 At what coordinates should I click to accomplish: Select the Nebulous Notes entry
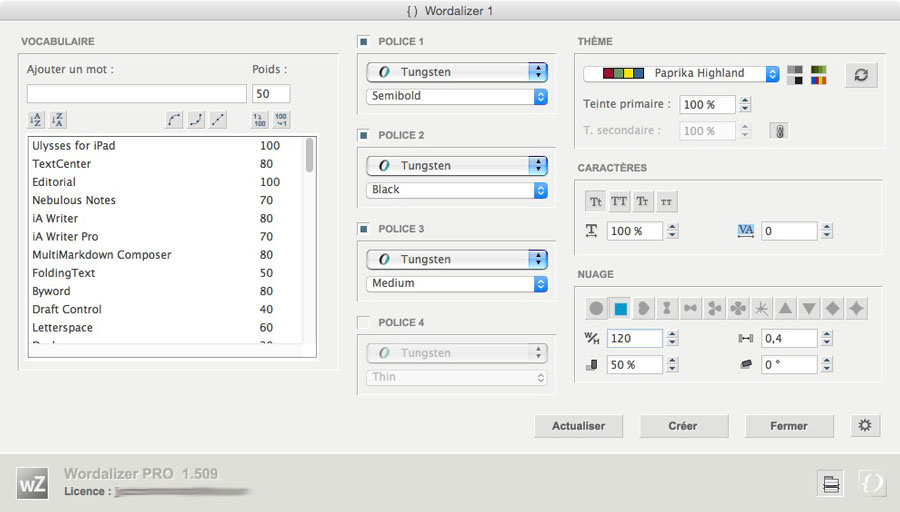click(165, 200)
